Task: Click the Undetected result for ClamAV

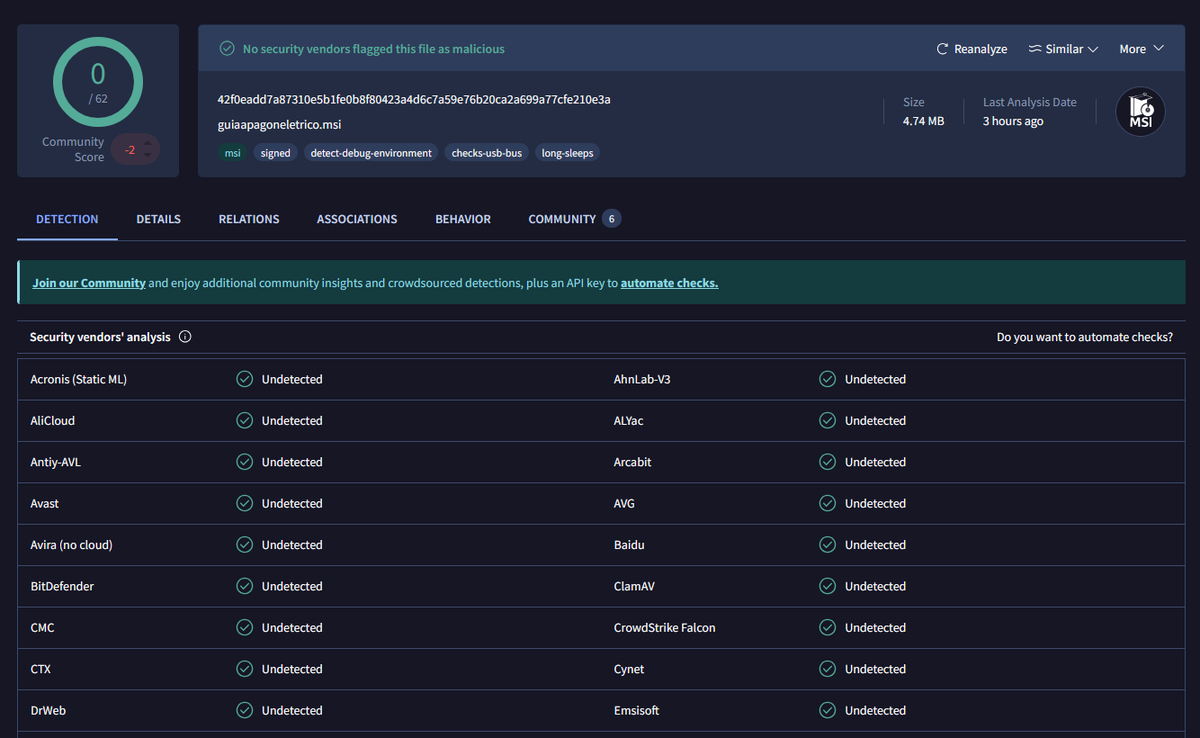Action: tap(875, 586)
